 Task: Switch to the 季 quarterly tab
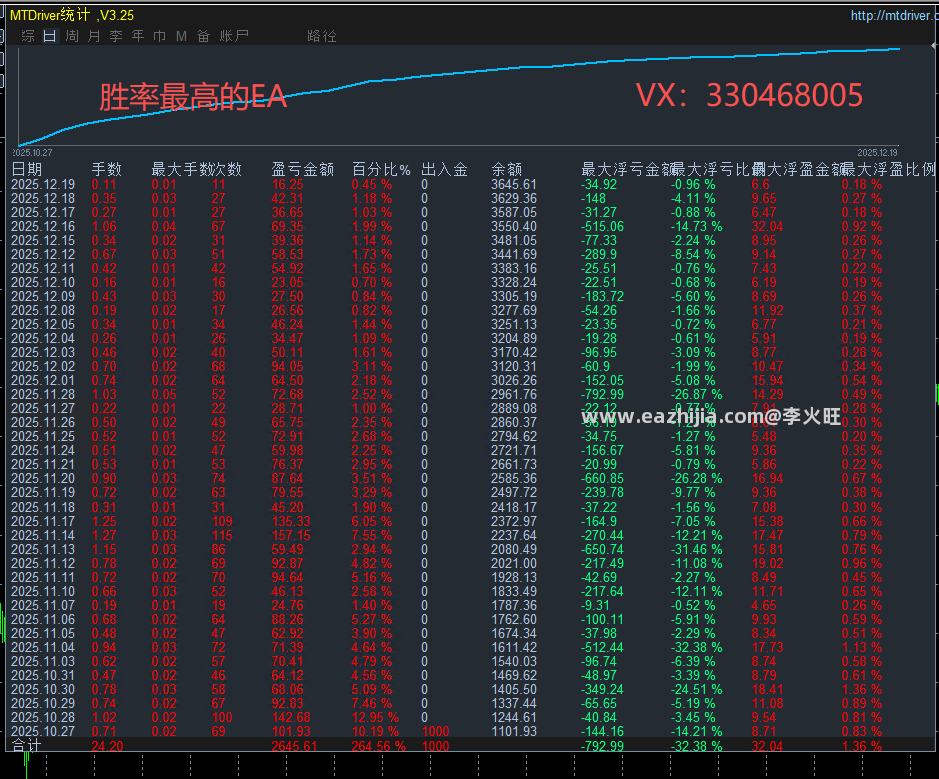[x=116, y=36]
